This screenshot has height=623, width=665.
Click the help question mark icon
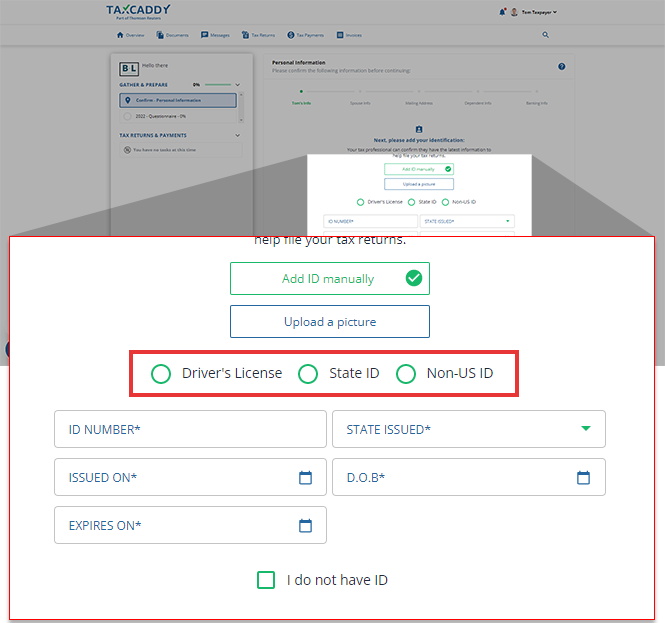point(562,67)
